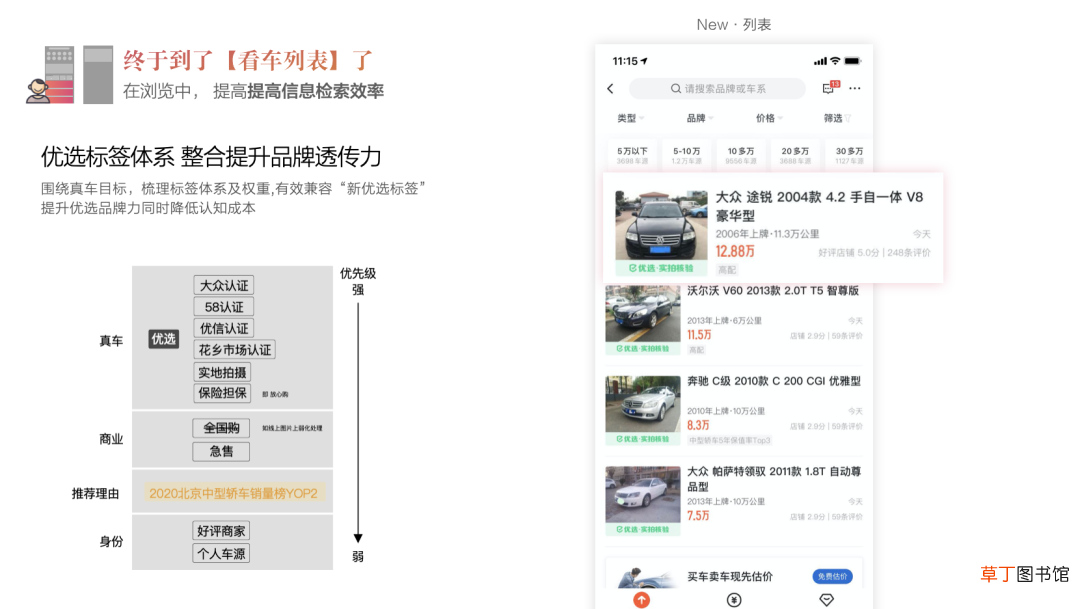
Task: Focus the 请搜索品牌或车系 search field
Action: (x=717, y=89)
